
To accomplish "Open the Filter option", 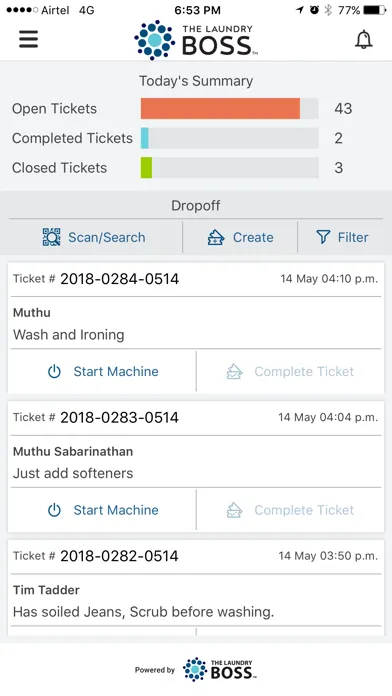I will pos(342,237).
